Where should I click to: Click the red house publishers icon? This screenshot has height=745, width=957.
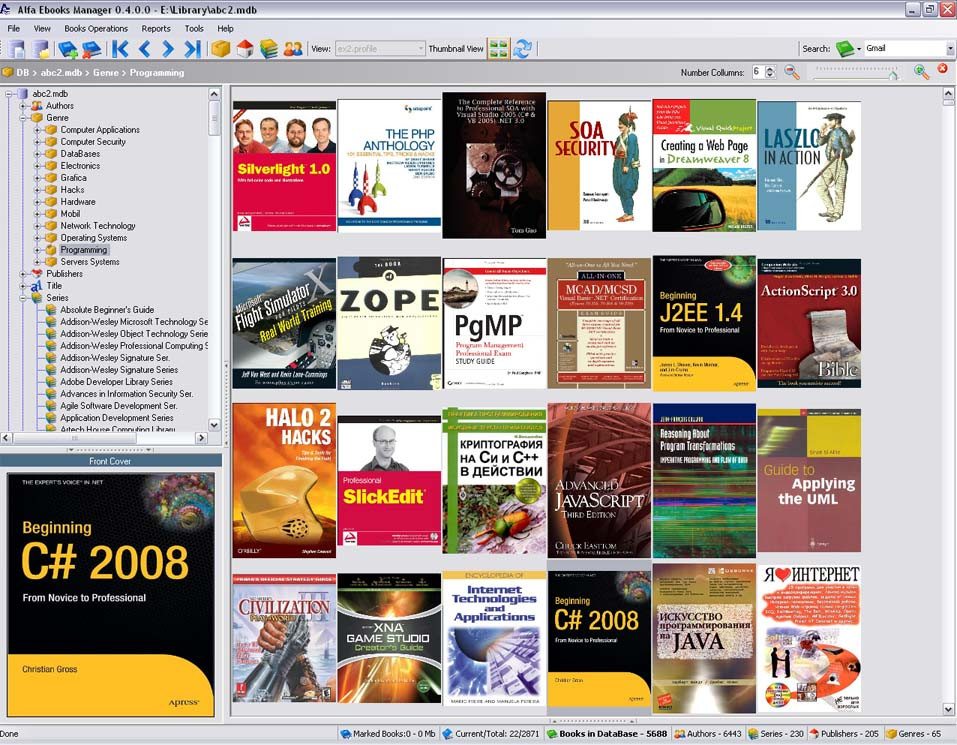point(245,49)
